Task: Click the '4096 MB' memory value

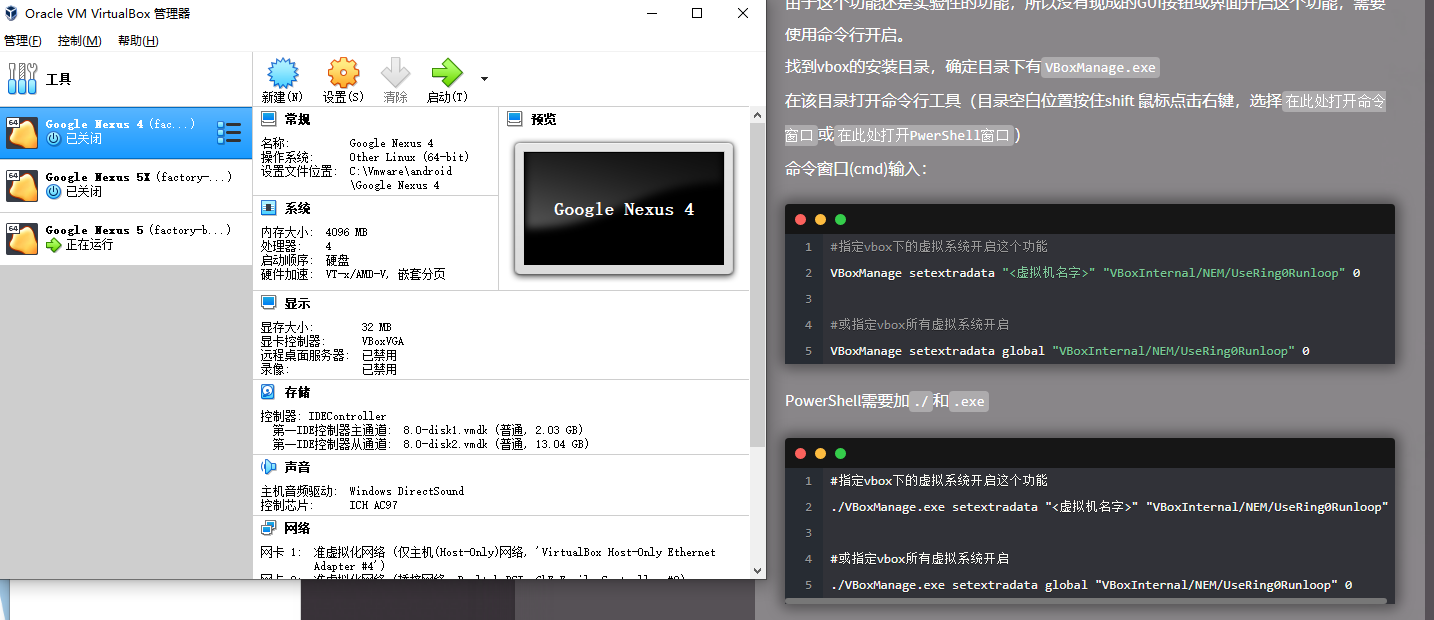Action: (x=346, y=232)
